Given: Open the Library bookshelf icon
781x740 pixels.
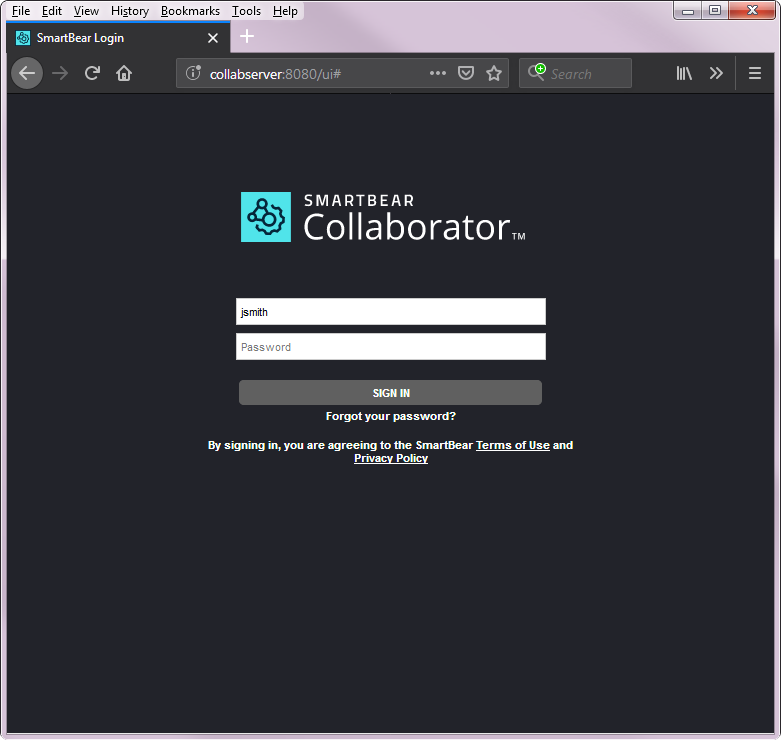Looking at the screenshot, I should click(684, 73).
